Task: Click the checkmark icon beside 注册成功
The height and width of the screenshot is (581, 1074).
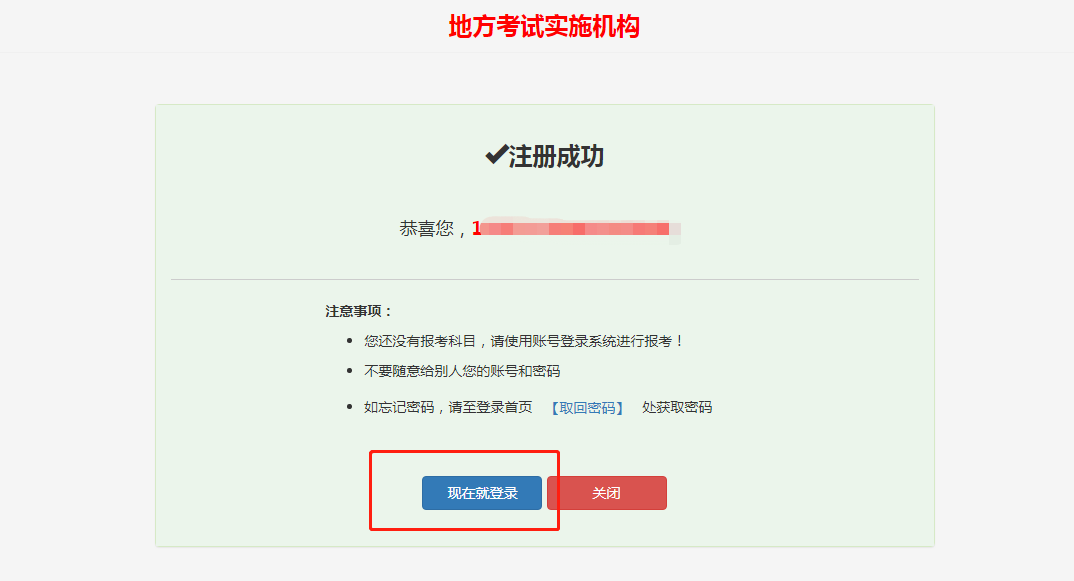Action: click(x=496, y=156)
